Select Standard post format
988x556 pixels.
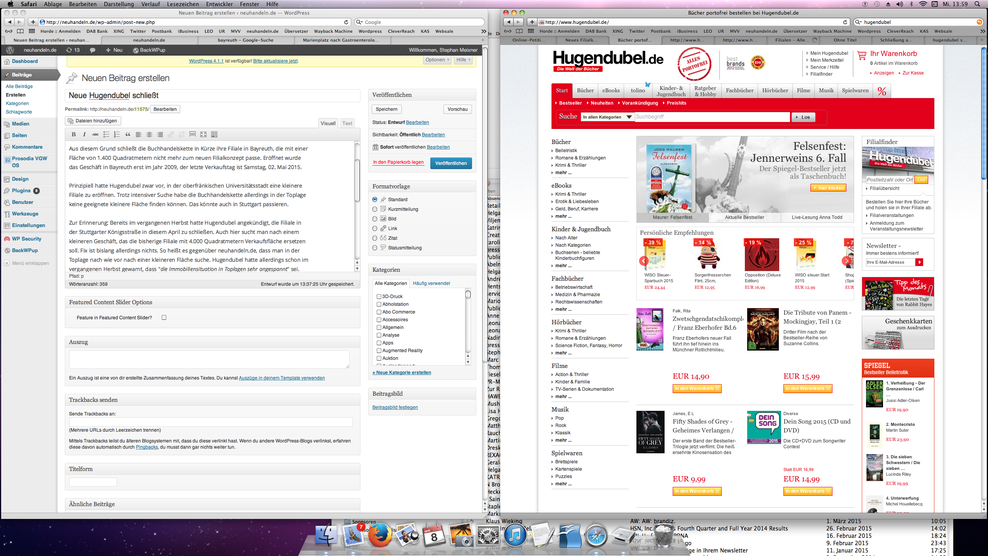pos(375,199)
